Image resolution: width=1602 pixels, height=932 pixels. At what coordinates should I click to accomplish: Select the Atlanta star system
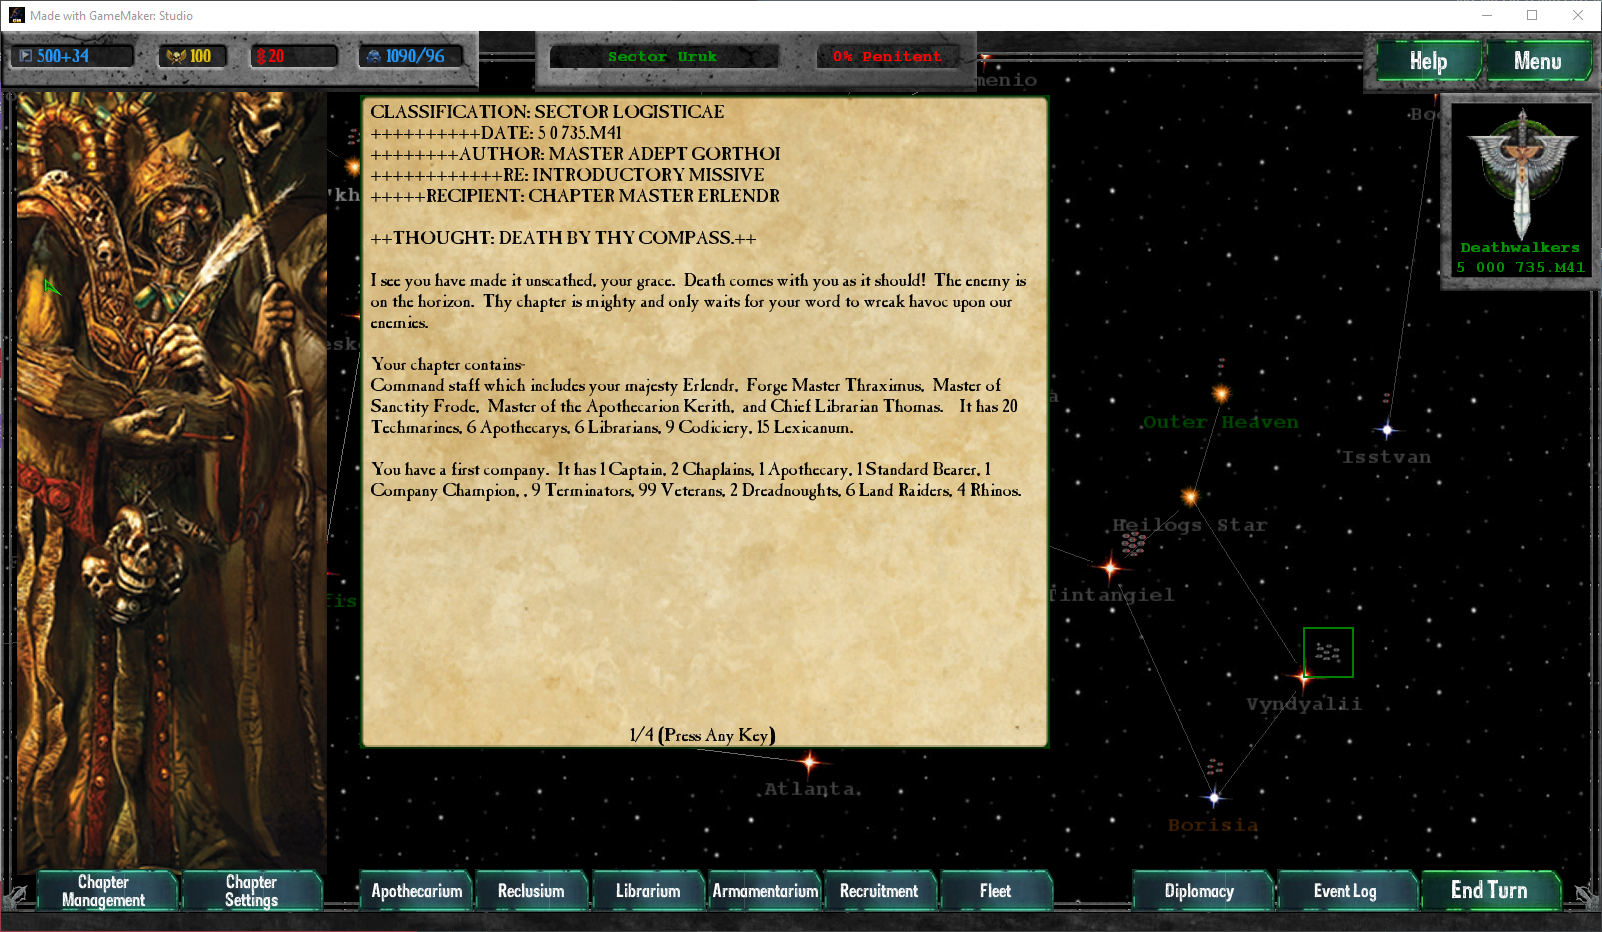(810, 763)
